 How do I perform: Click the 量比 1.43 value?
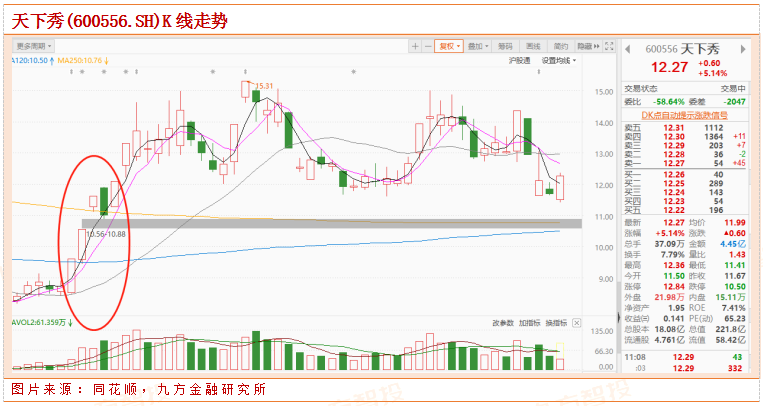tap(737, 255)
